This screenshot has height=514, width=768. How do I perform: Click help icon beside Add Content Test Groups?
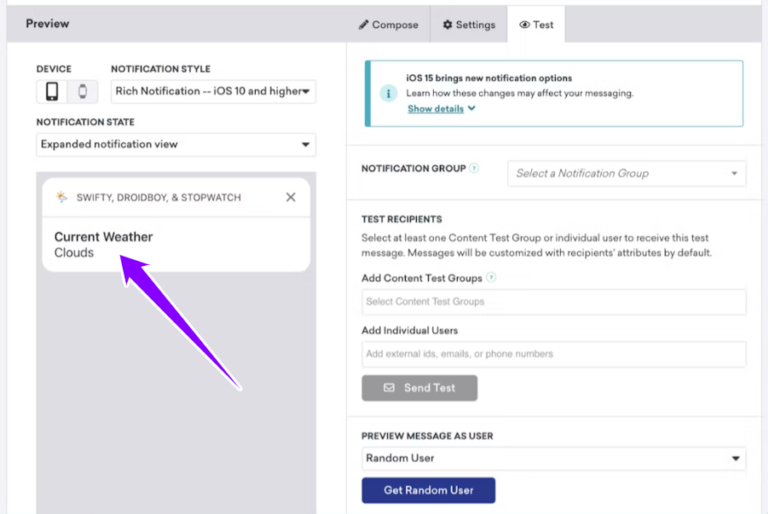tap(491, 277)
